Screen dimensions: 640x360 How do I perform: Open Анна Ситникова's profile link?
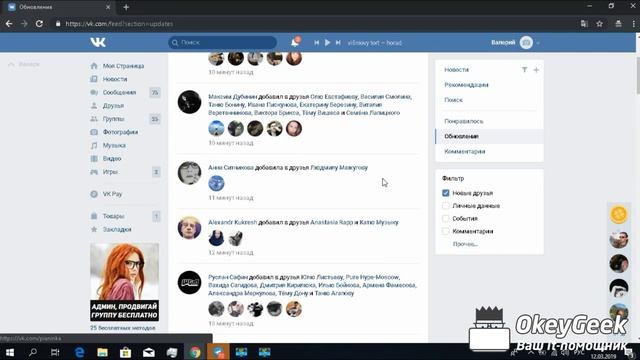tap(231, 167)
